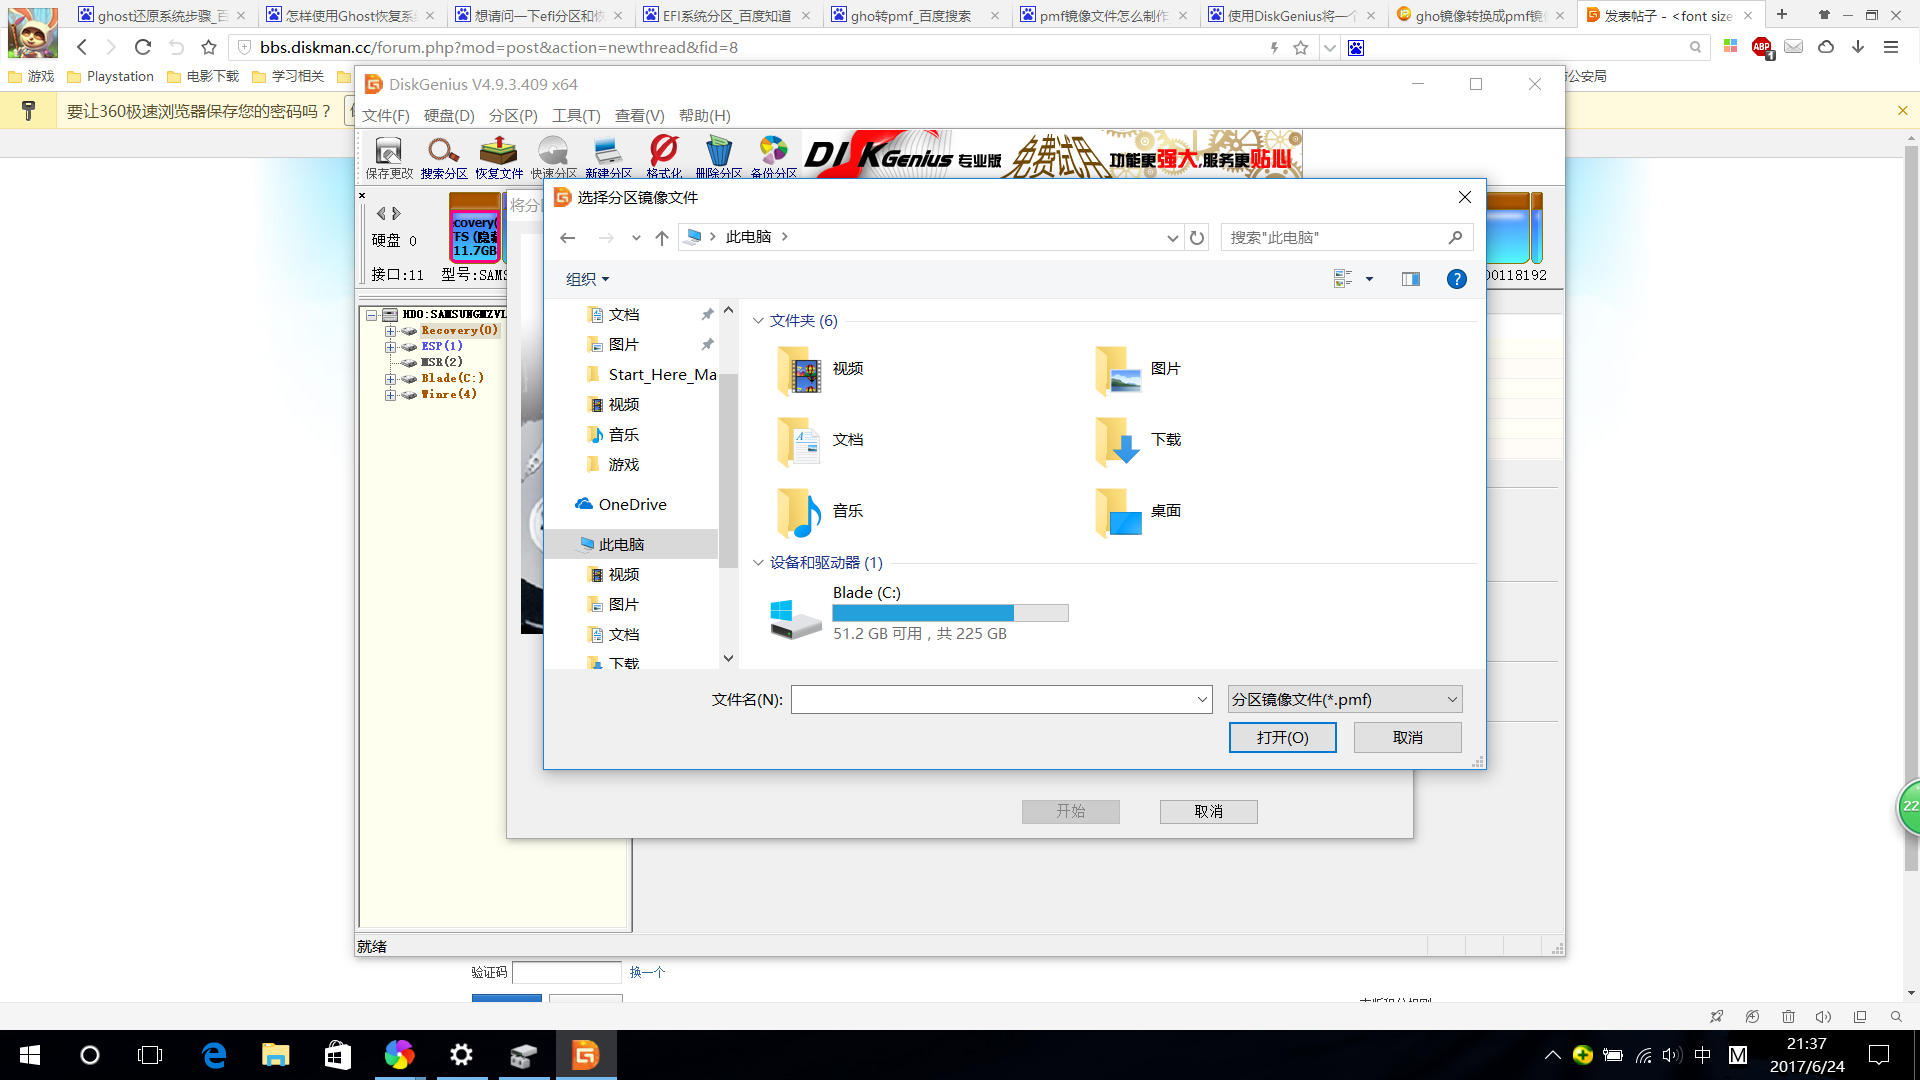The width and height of the screenshot is (1920, 1080).
Task: Open the view options dropdown arrow
Action: click(x=1369, y=279)
